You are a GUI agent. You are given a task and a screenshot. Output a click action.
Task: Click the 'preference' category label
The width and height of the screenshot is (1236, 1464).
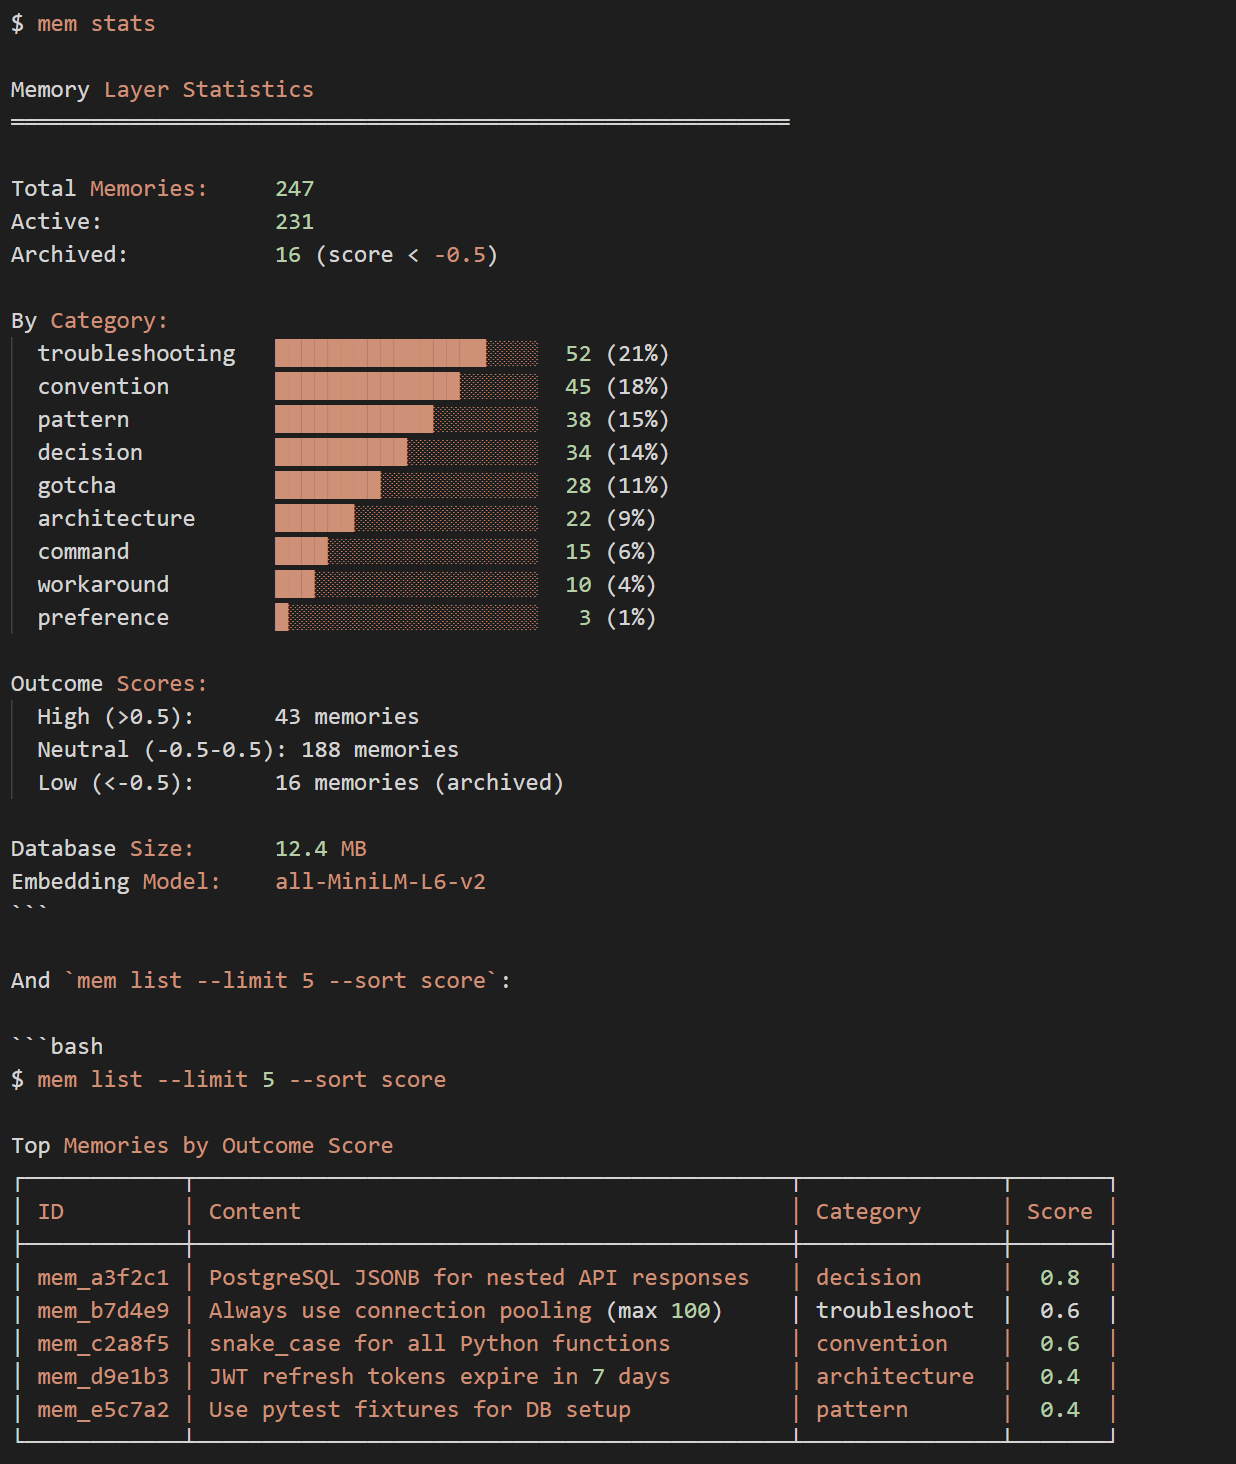(103, 617)
